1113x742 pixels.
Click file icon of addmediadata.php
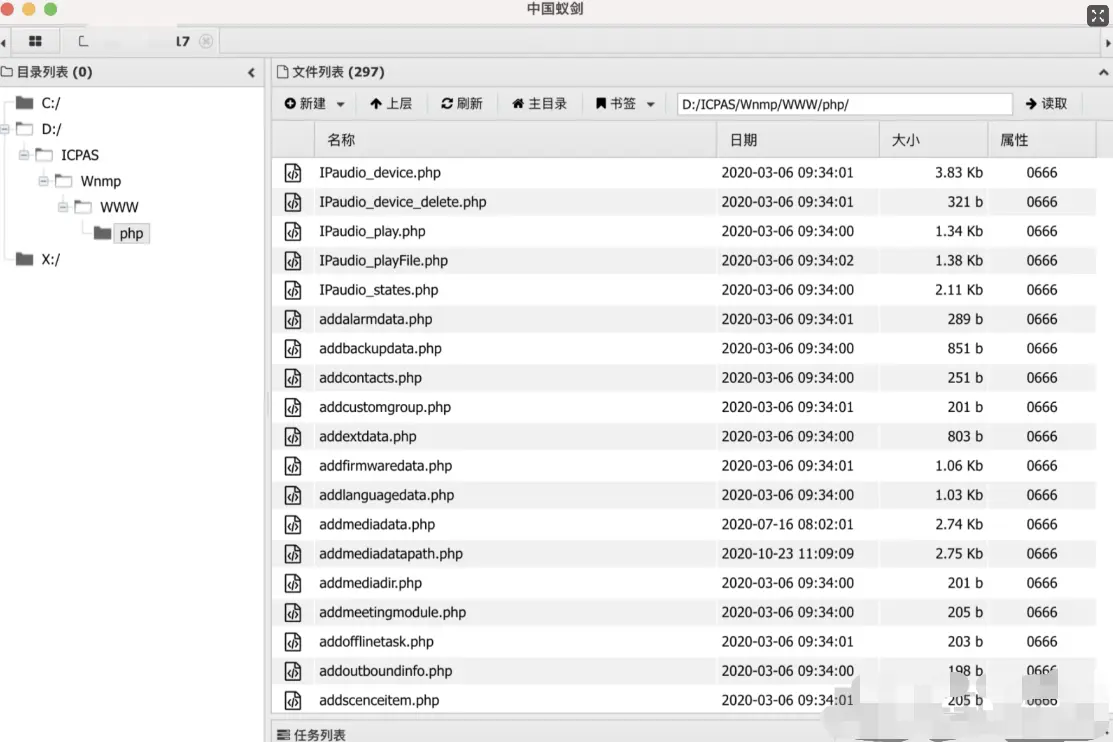pos(293,524)
